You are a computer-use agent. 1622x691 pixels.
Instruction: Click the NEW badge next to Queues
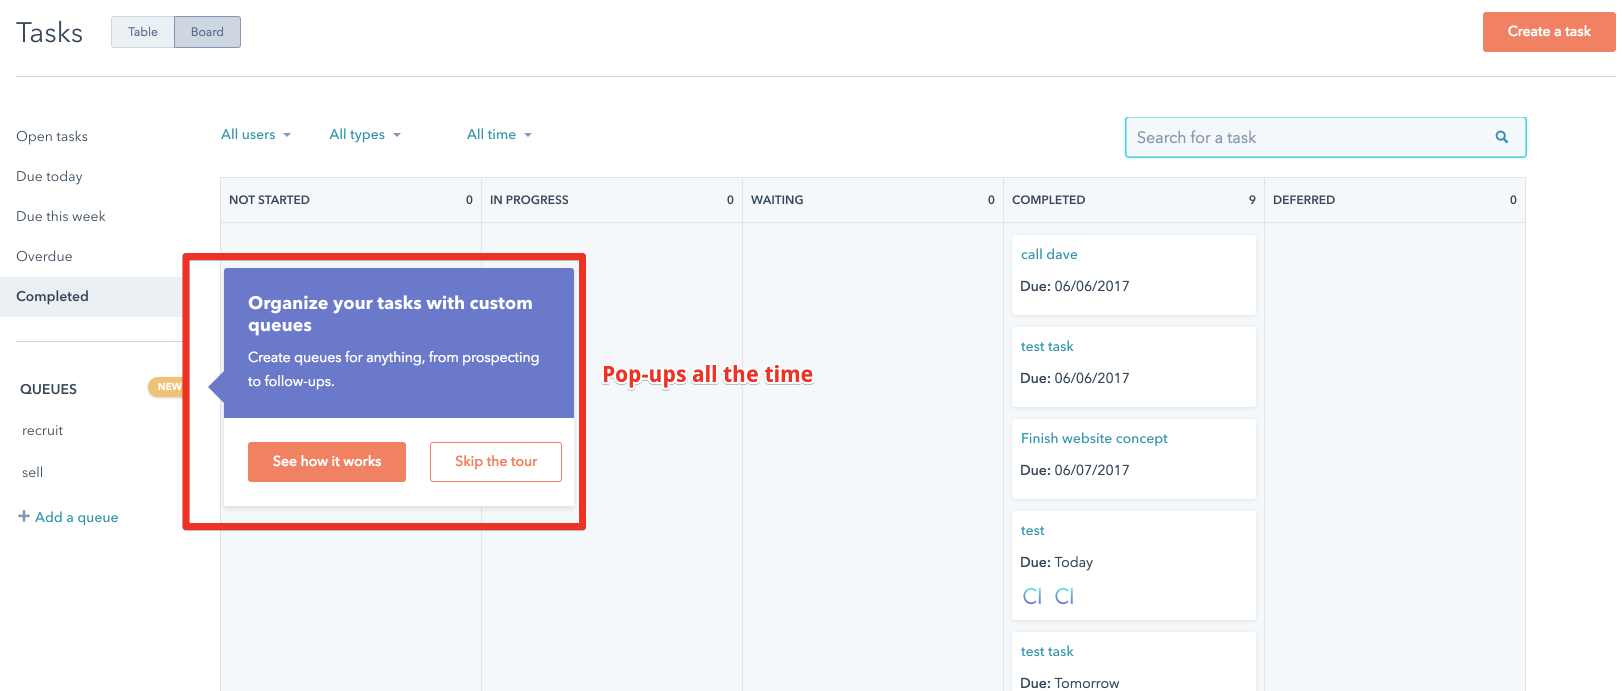click(167, 387)
